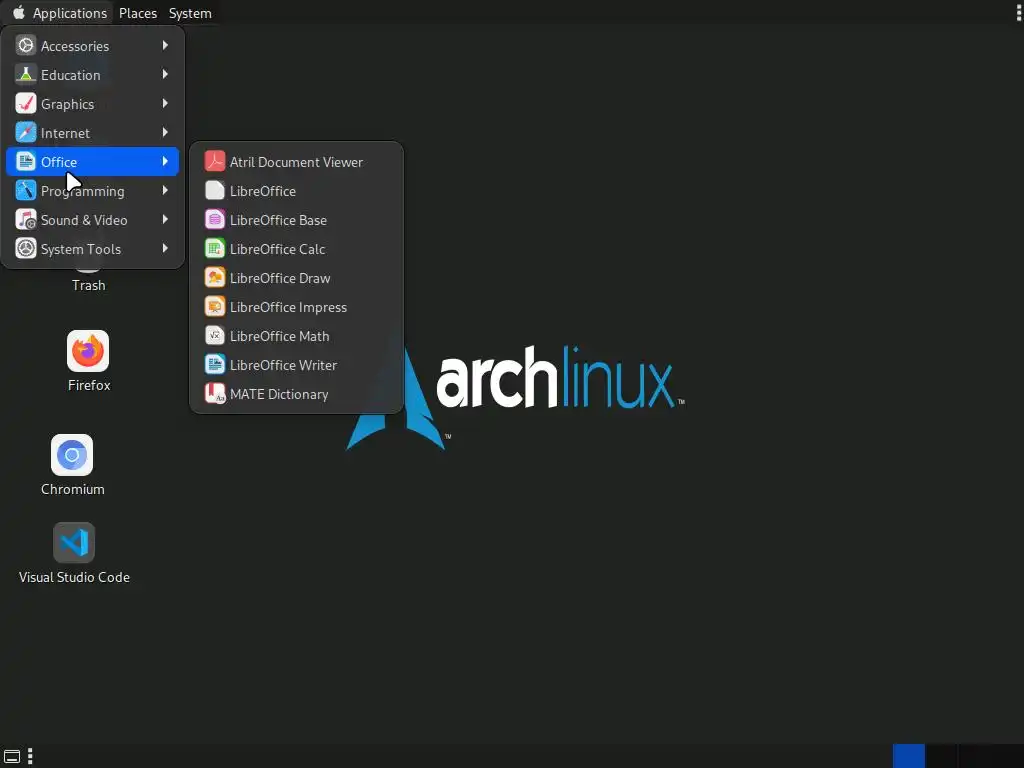Open the Places menu
This screenshot has height=768, width=1024.
point(138,13)
